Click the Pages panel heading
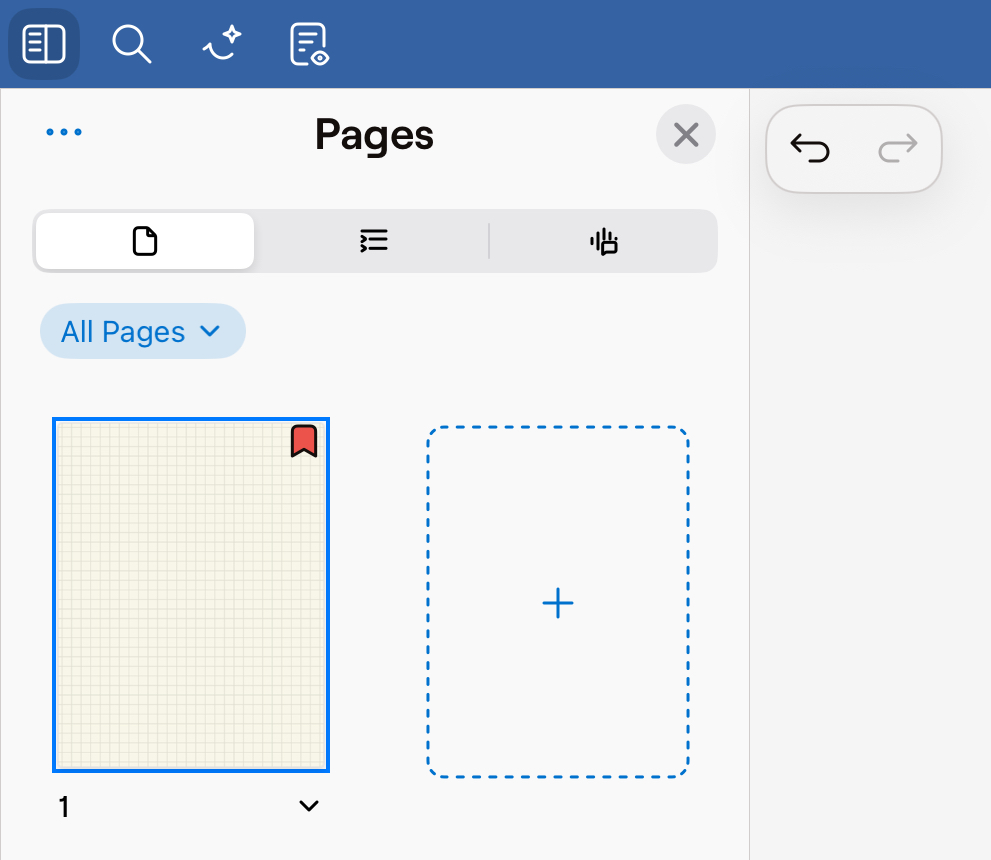Screen dimensions: 991x860 pos(374,134)
